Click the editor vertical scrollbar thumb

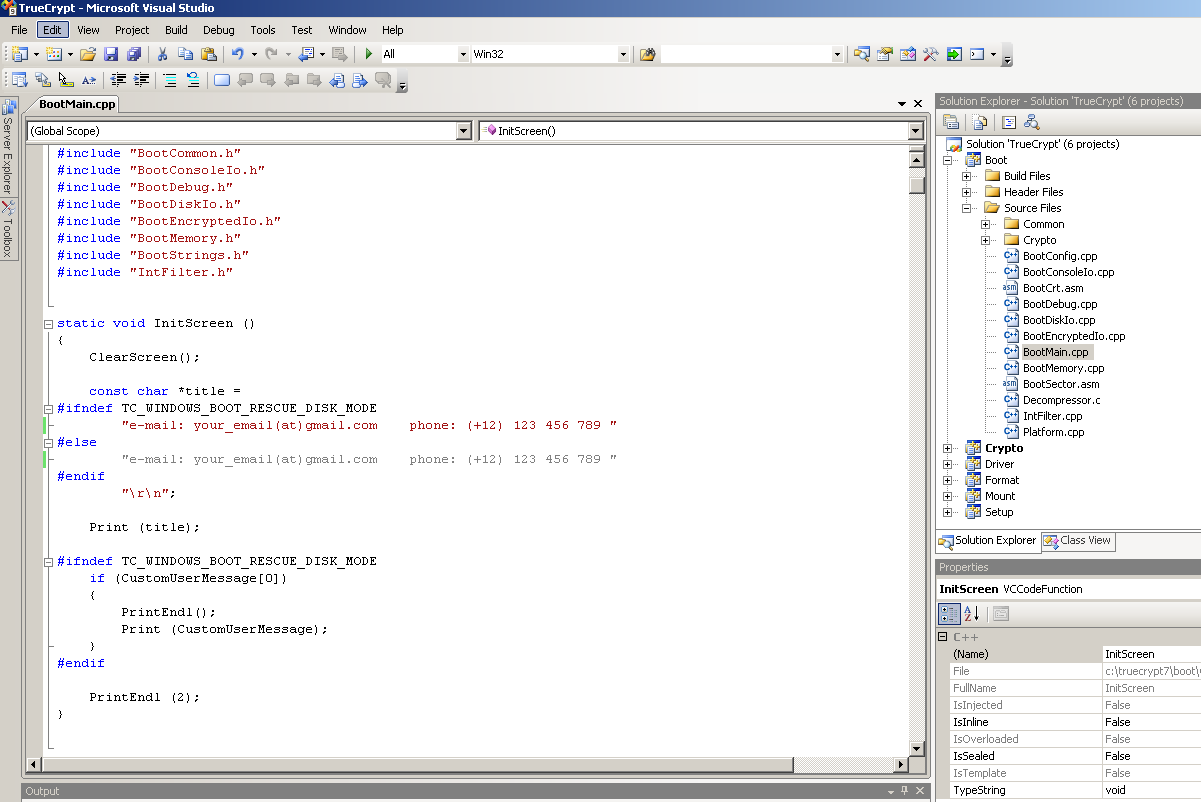pyautogui.click(x=917, y=184)
